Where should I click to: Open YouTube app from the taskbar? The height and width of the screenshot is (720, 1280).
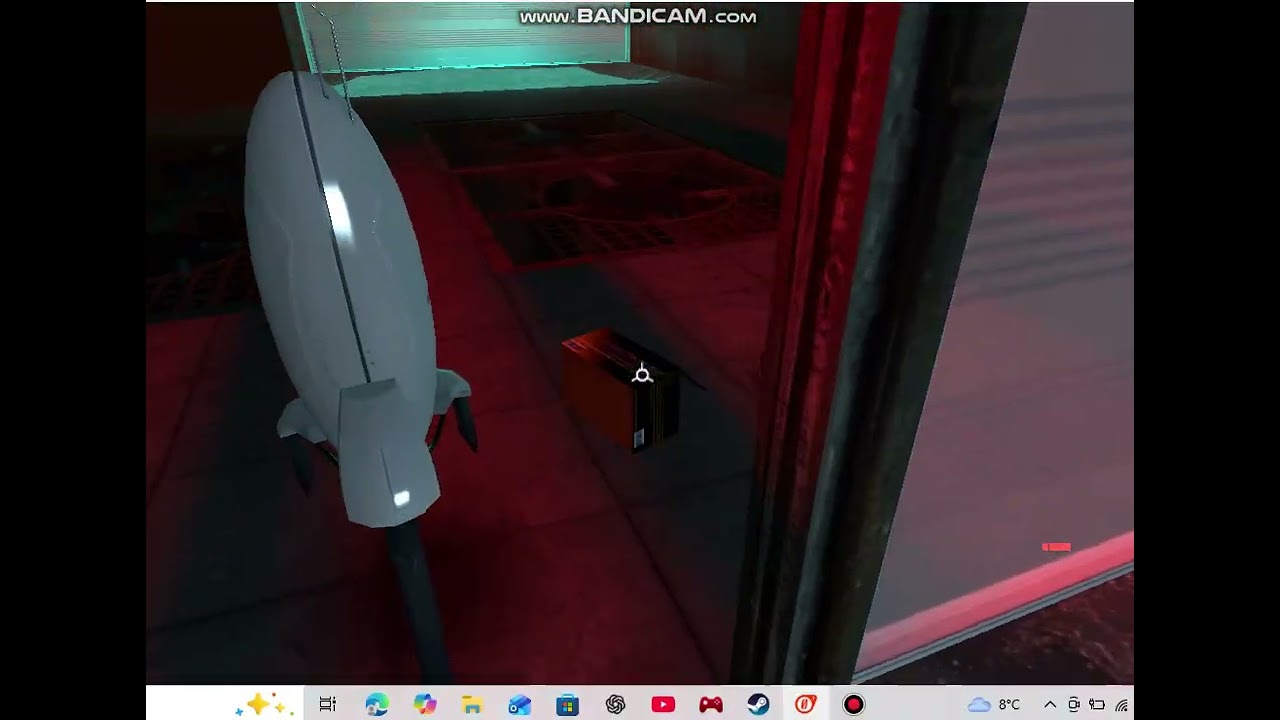663,705
